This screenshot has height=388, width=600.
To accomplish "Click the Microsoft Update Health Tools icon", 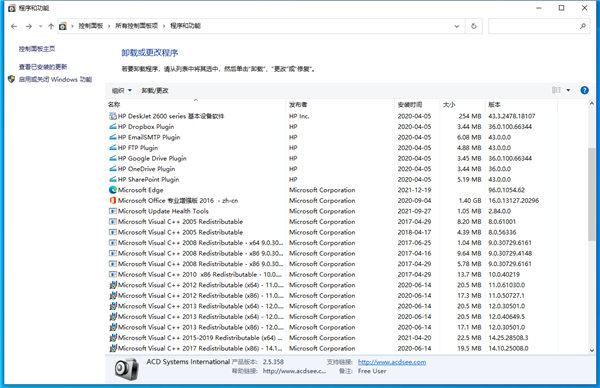I will point(113,211).
